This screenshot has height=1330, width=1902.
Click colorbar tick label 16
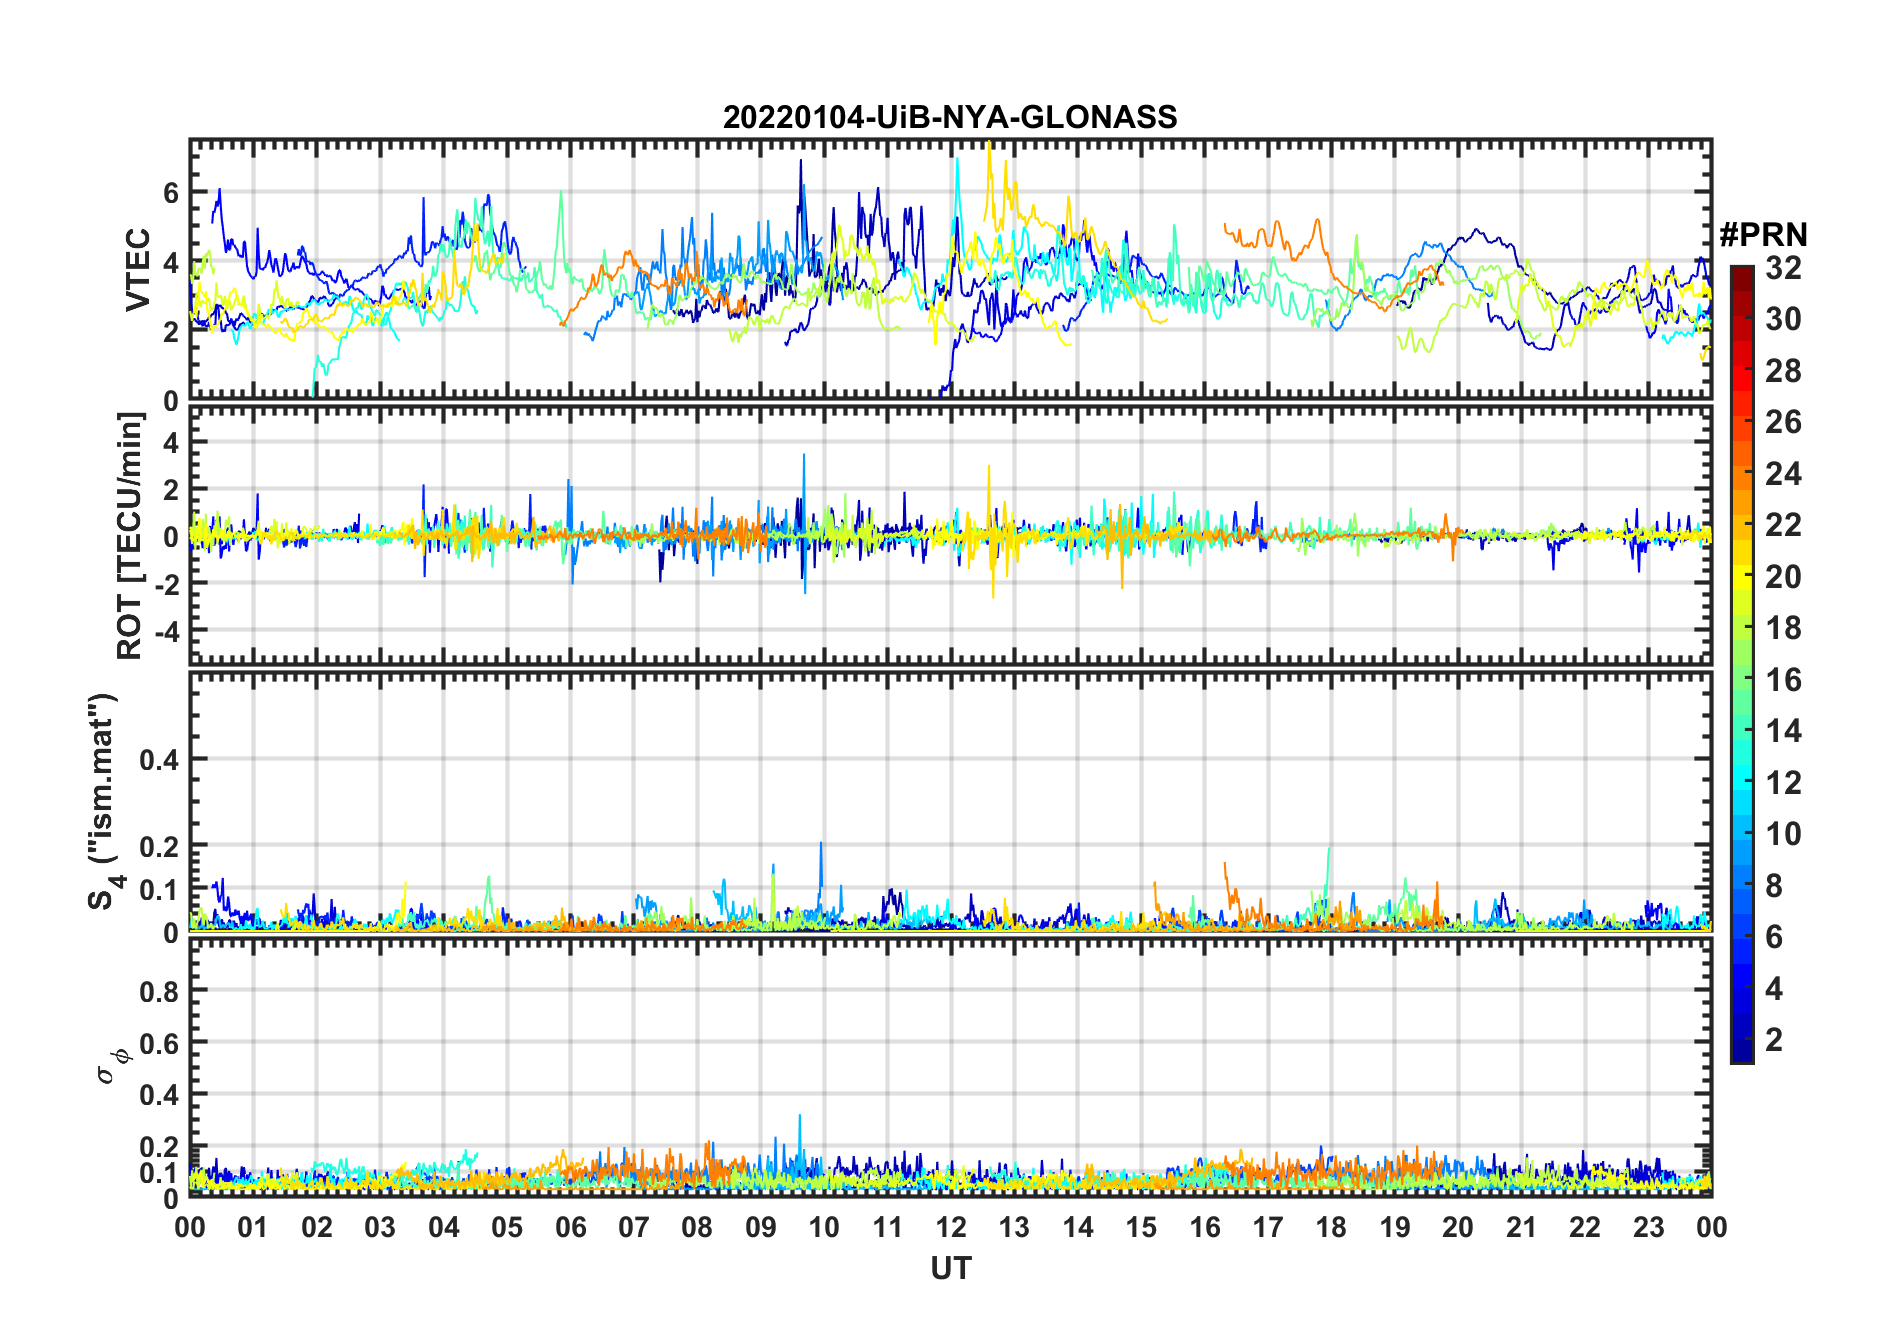tap(1783, 680)
